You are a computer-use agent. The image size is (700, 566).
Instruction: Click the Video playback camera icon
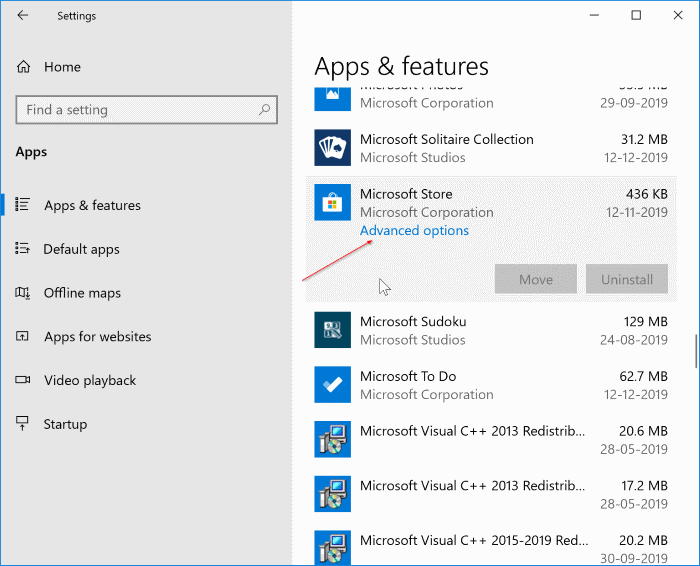coord(22,380)
